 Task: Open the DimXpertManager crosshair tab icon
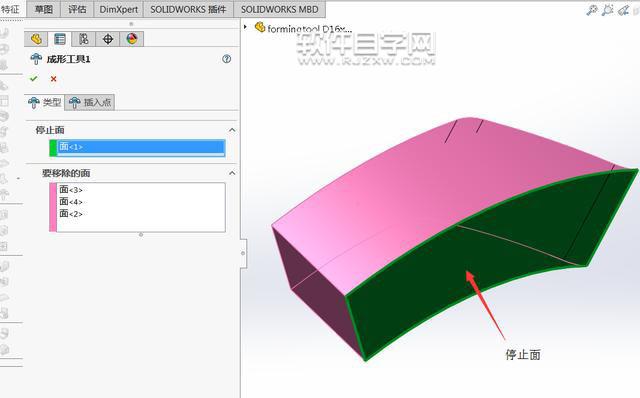coord(108,39)
